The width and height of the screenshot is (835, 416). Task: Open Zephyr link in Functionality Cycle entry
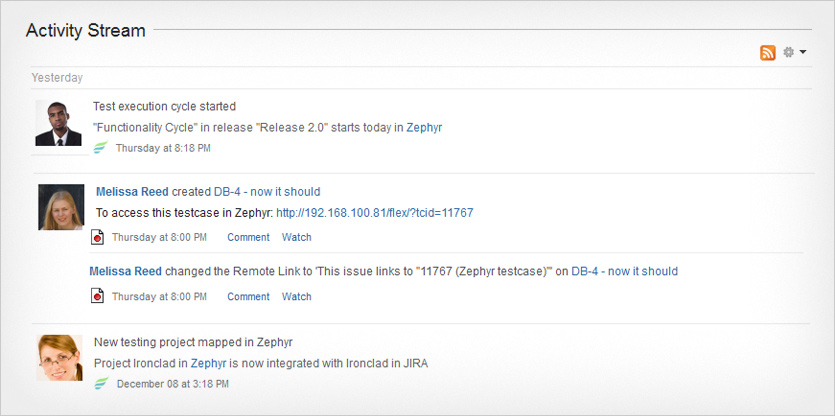click(x=424, y=128)
